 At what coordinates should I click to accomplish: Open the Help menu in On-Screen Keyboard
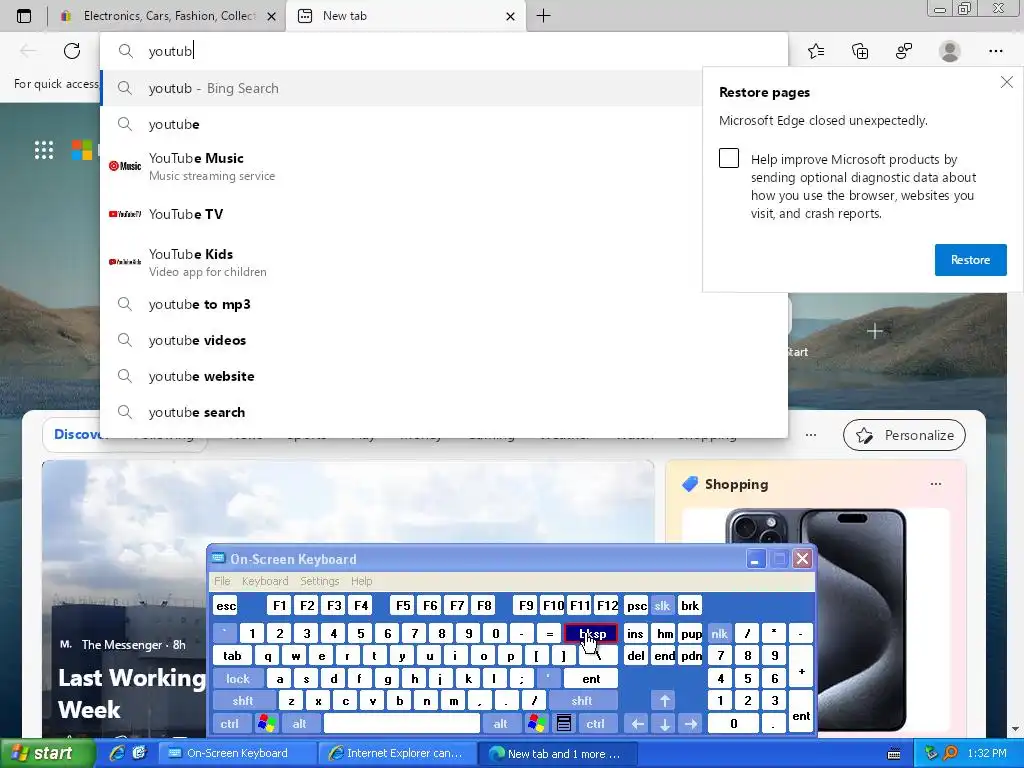point(361,581)
